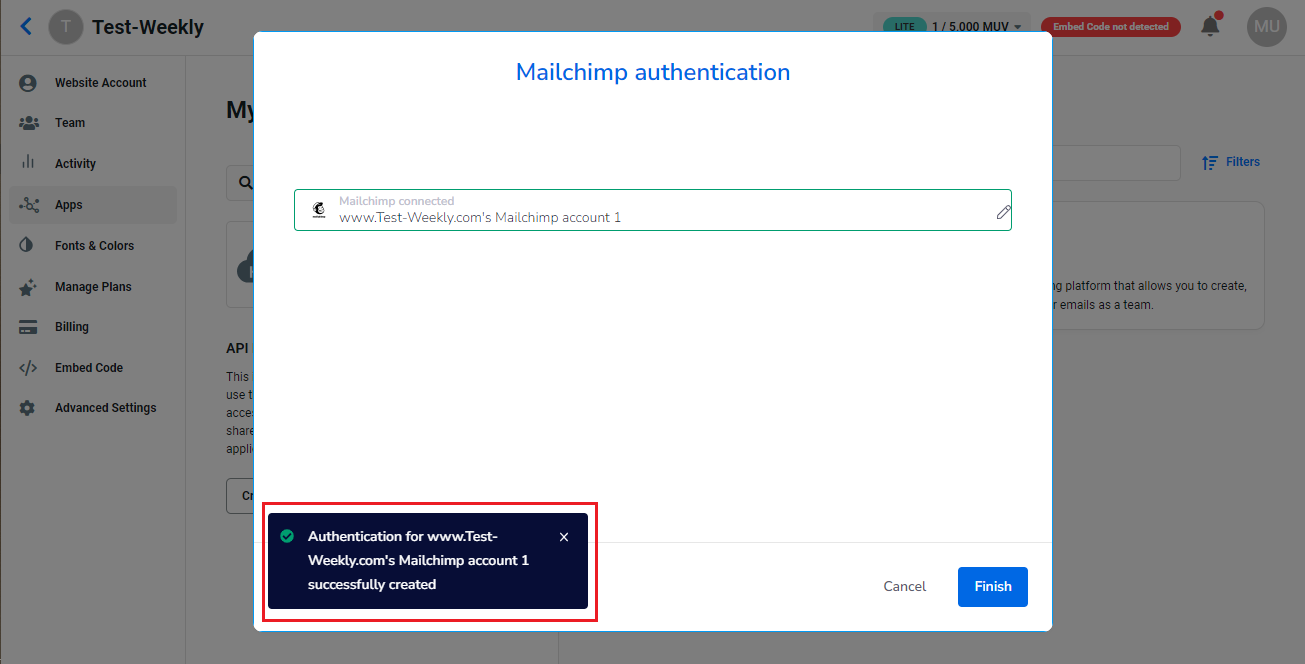Dismiss the success toast notification
The width and height of the screenshot is (1305, 664).
click(x=564, y=537)
